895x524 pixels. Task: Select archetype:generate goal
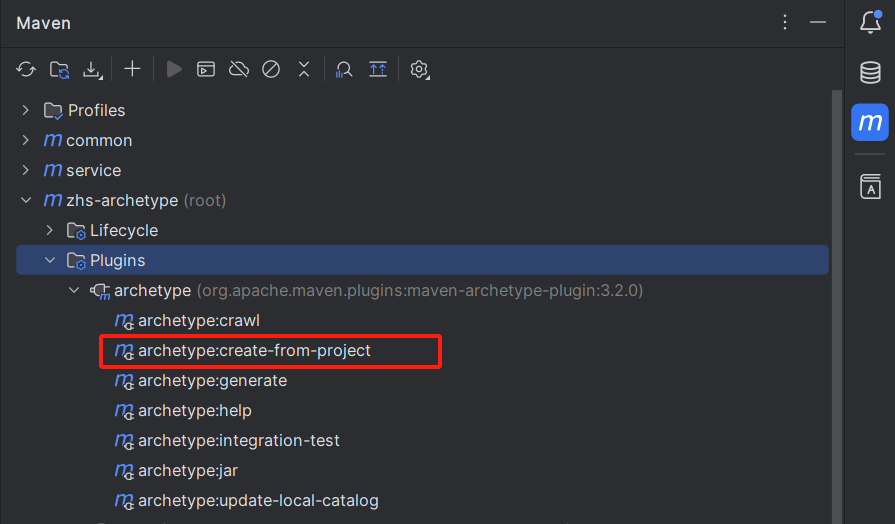tap(212, 381)
